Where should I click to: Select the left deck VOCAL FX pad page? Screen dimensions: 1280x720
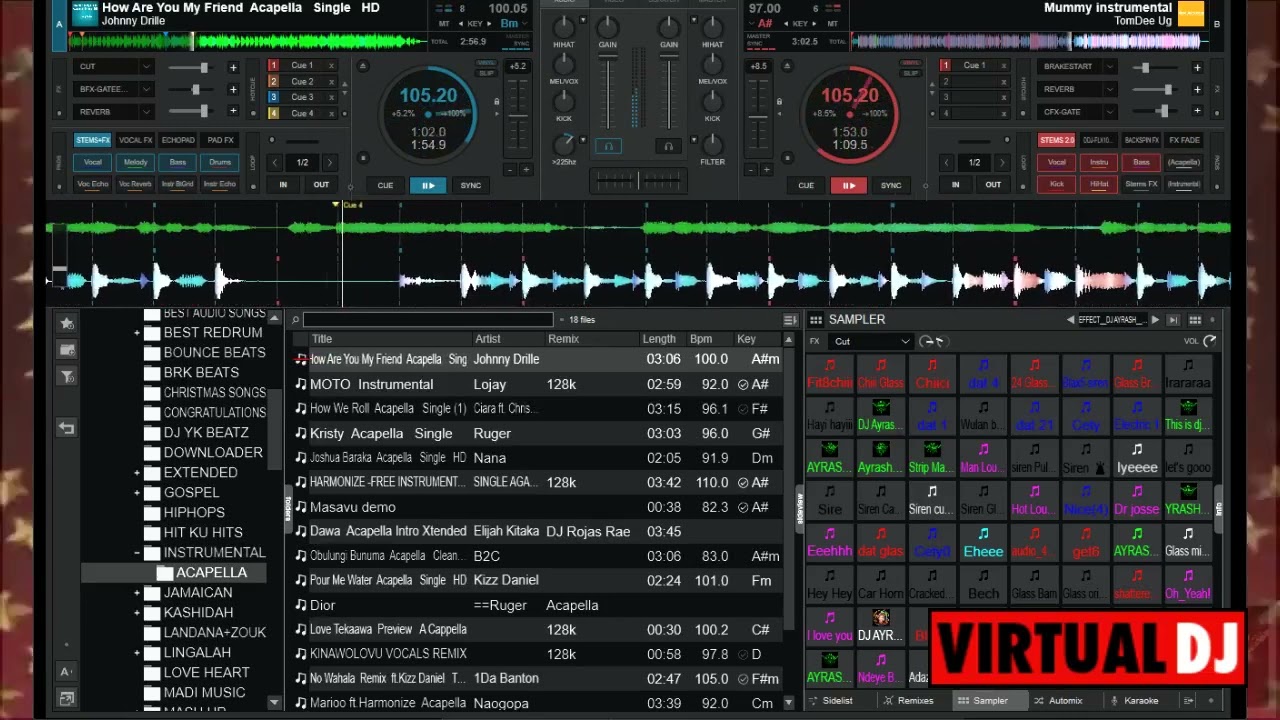click(136, 140)
